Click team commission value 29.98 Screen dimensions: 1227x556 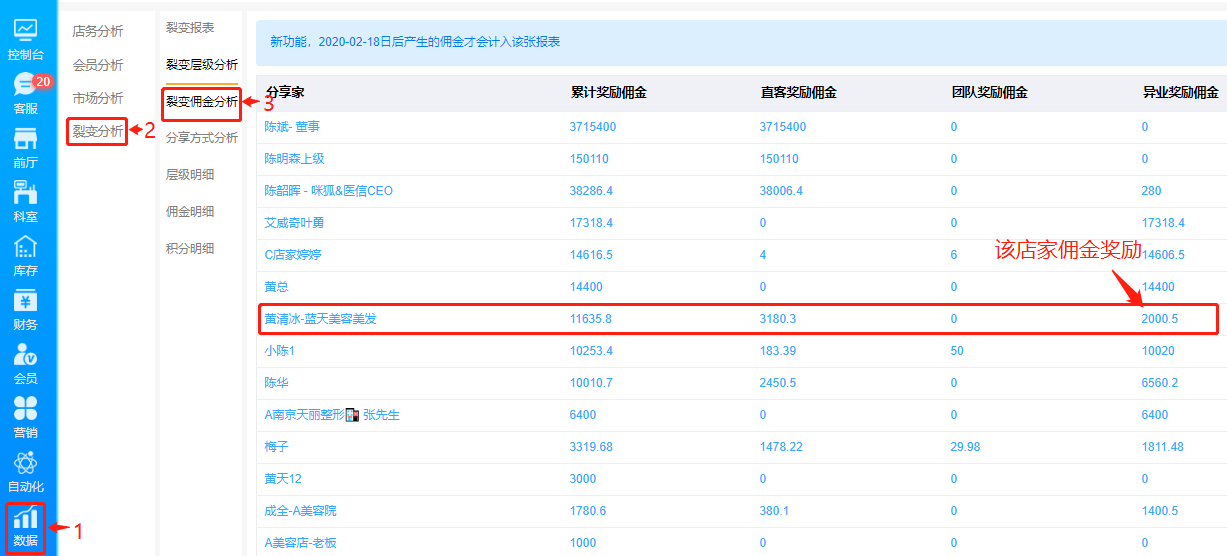pyautogui.click(x=966, y=447)
